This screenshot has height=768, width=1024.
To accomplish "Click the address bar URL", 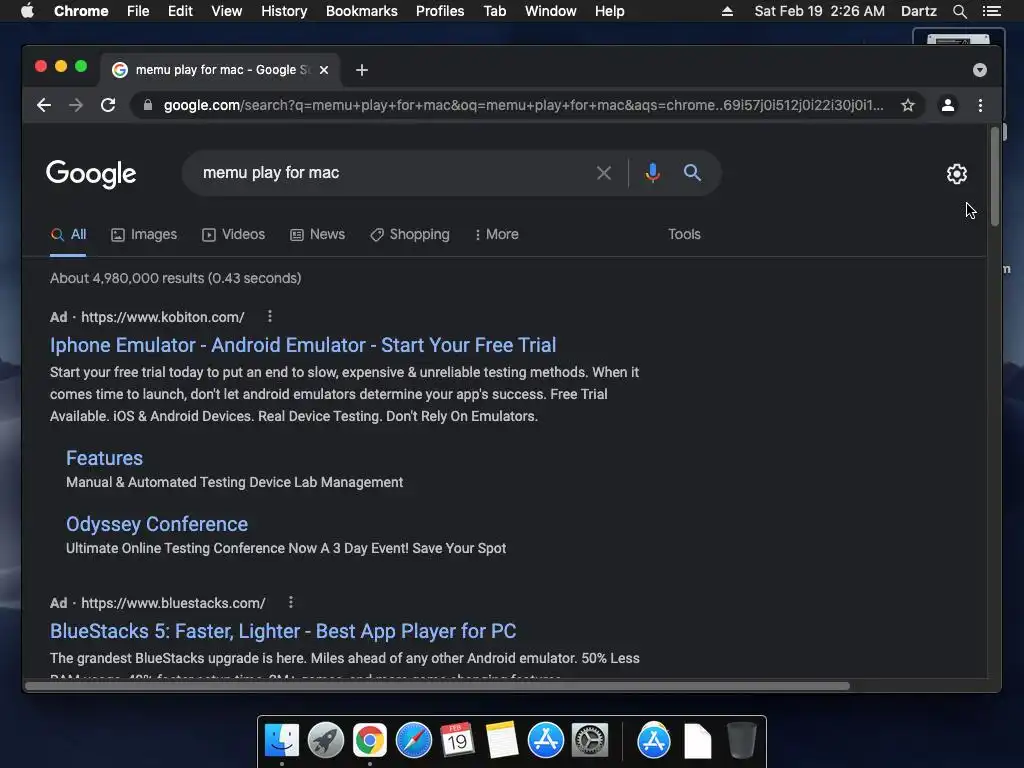I will coord(522,105).
